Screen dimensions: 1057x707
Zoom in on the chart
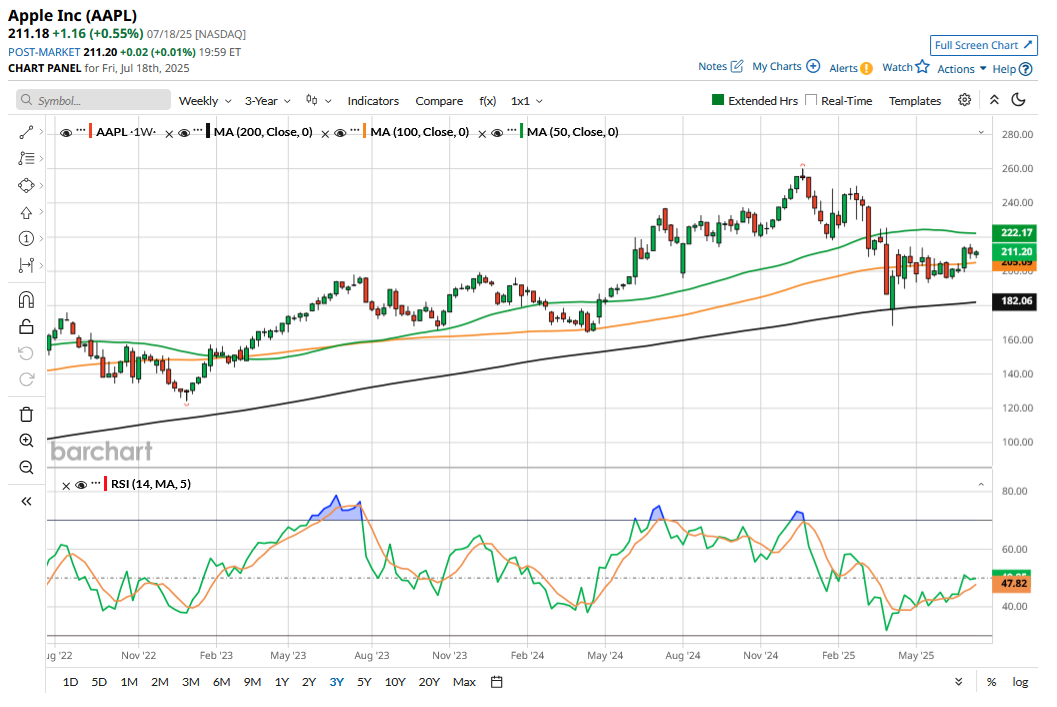point(26,441)
